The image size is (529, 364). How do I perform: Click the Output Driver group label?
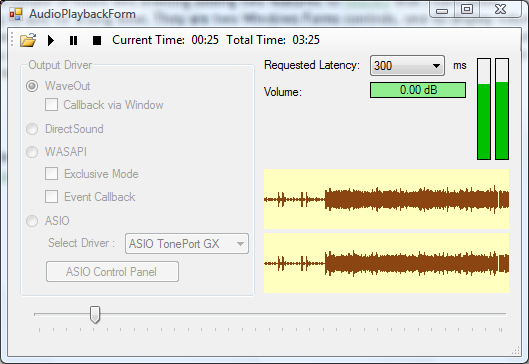point(60,65)
